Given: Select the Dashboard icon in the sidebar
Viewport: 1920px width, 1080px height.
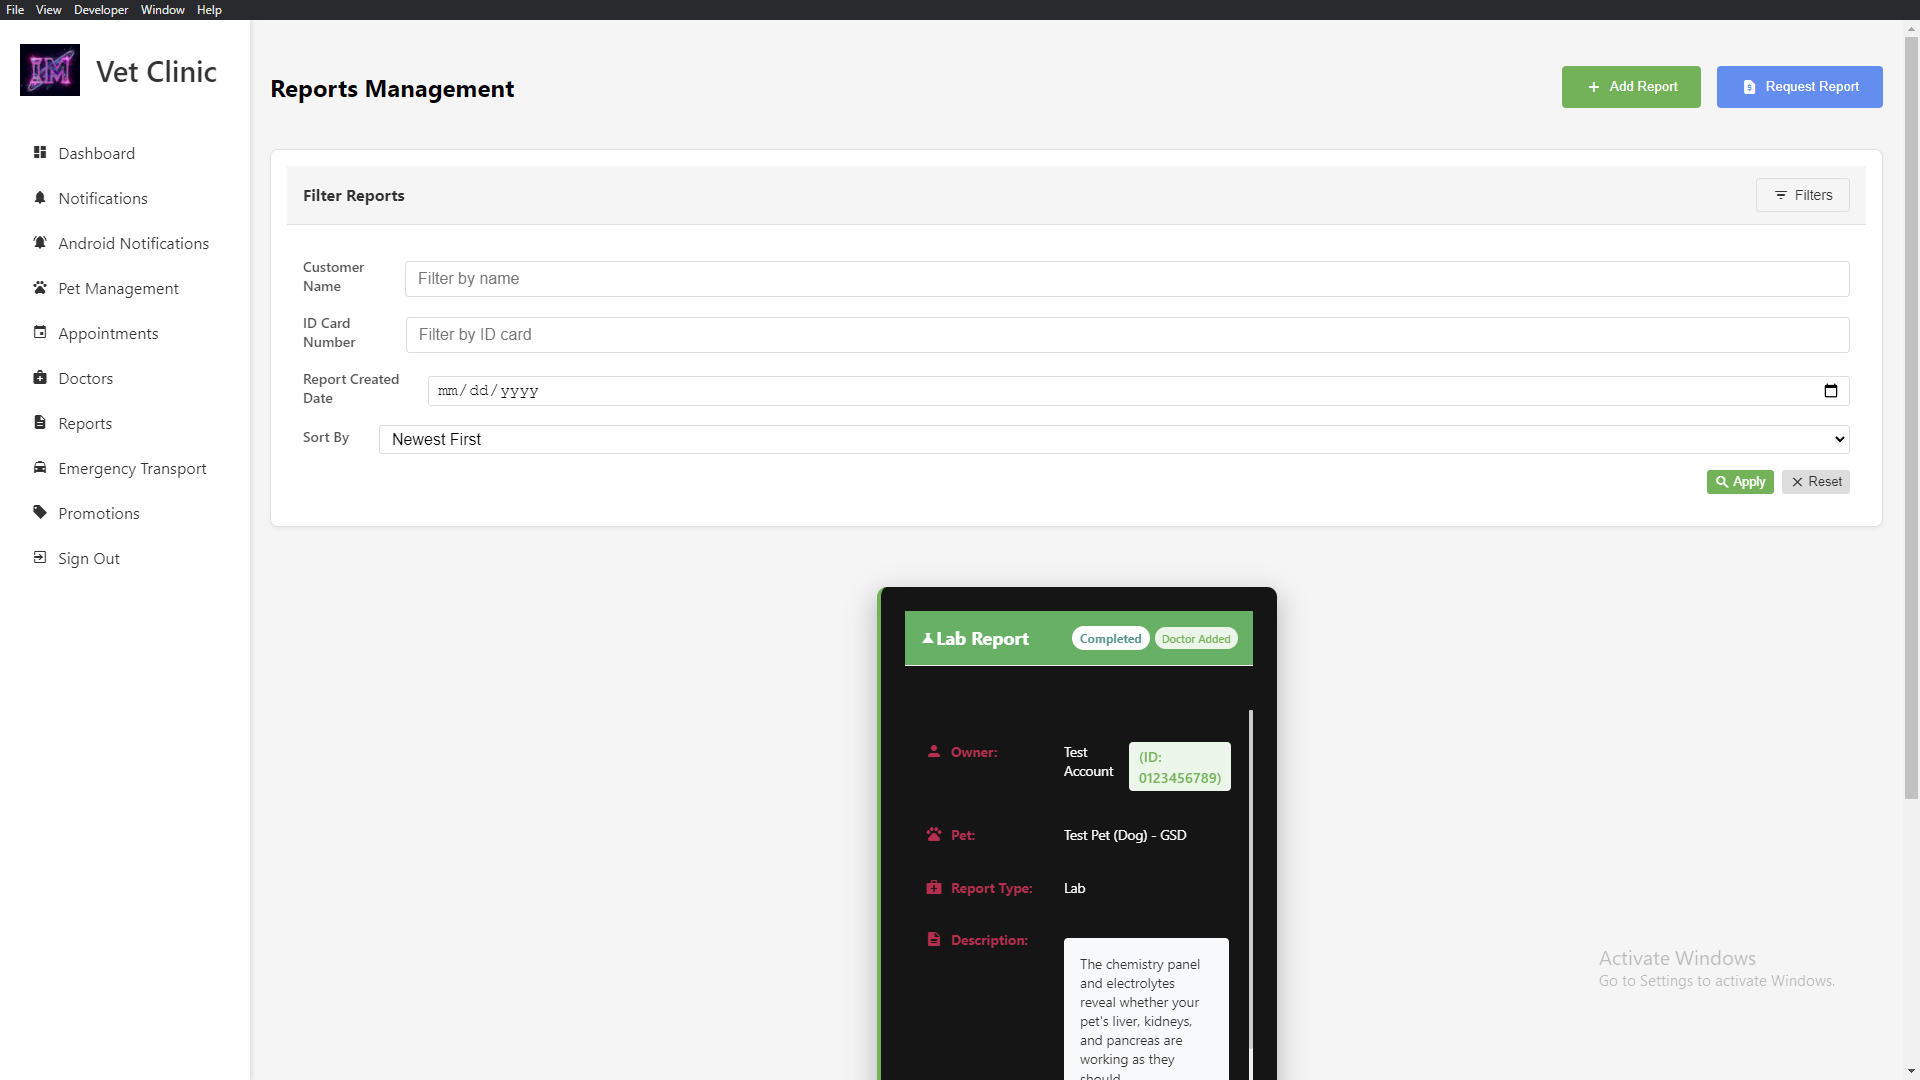Looking at the screenshot, I should point(40,153).
